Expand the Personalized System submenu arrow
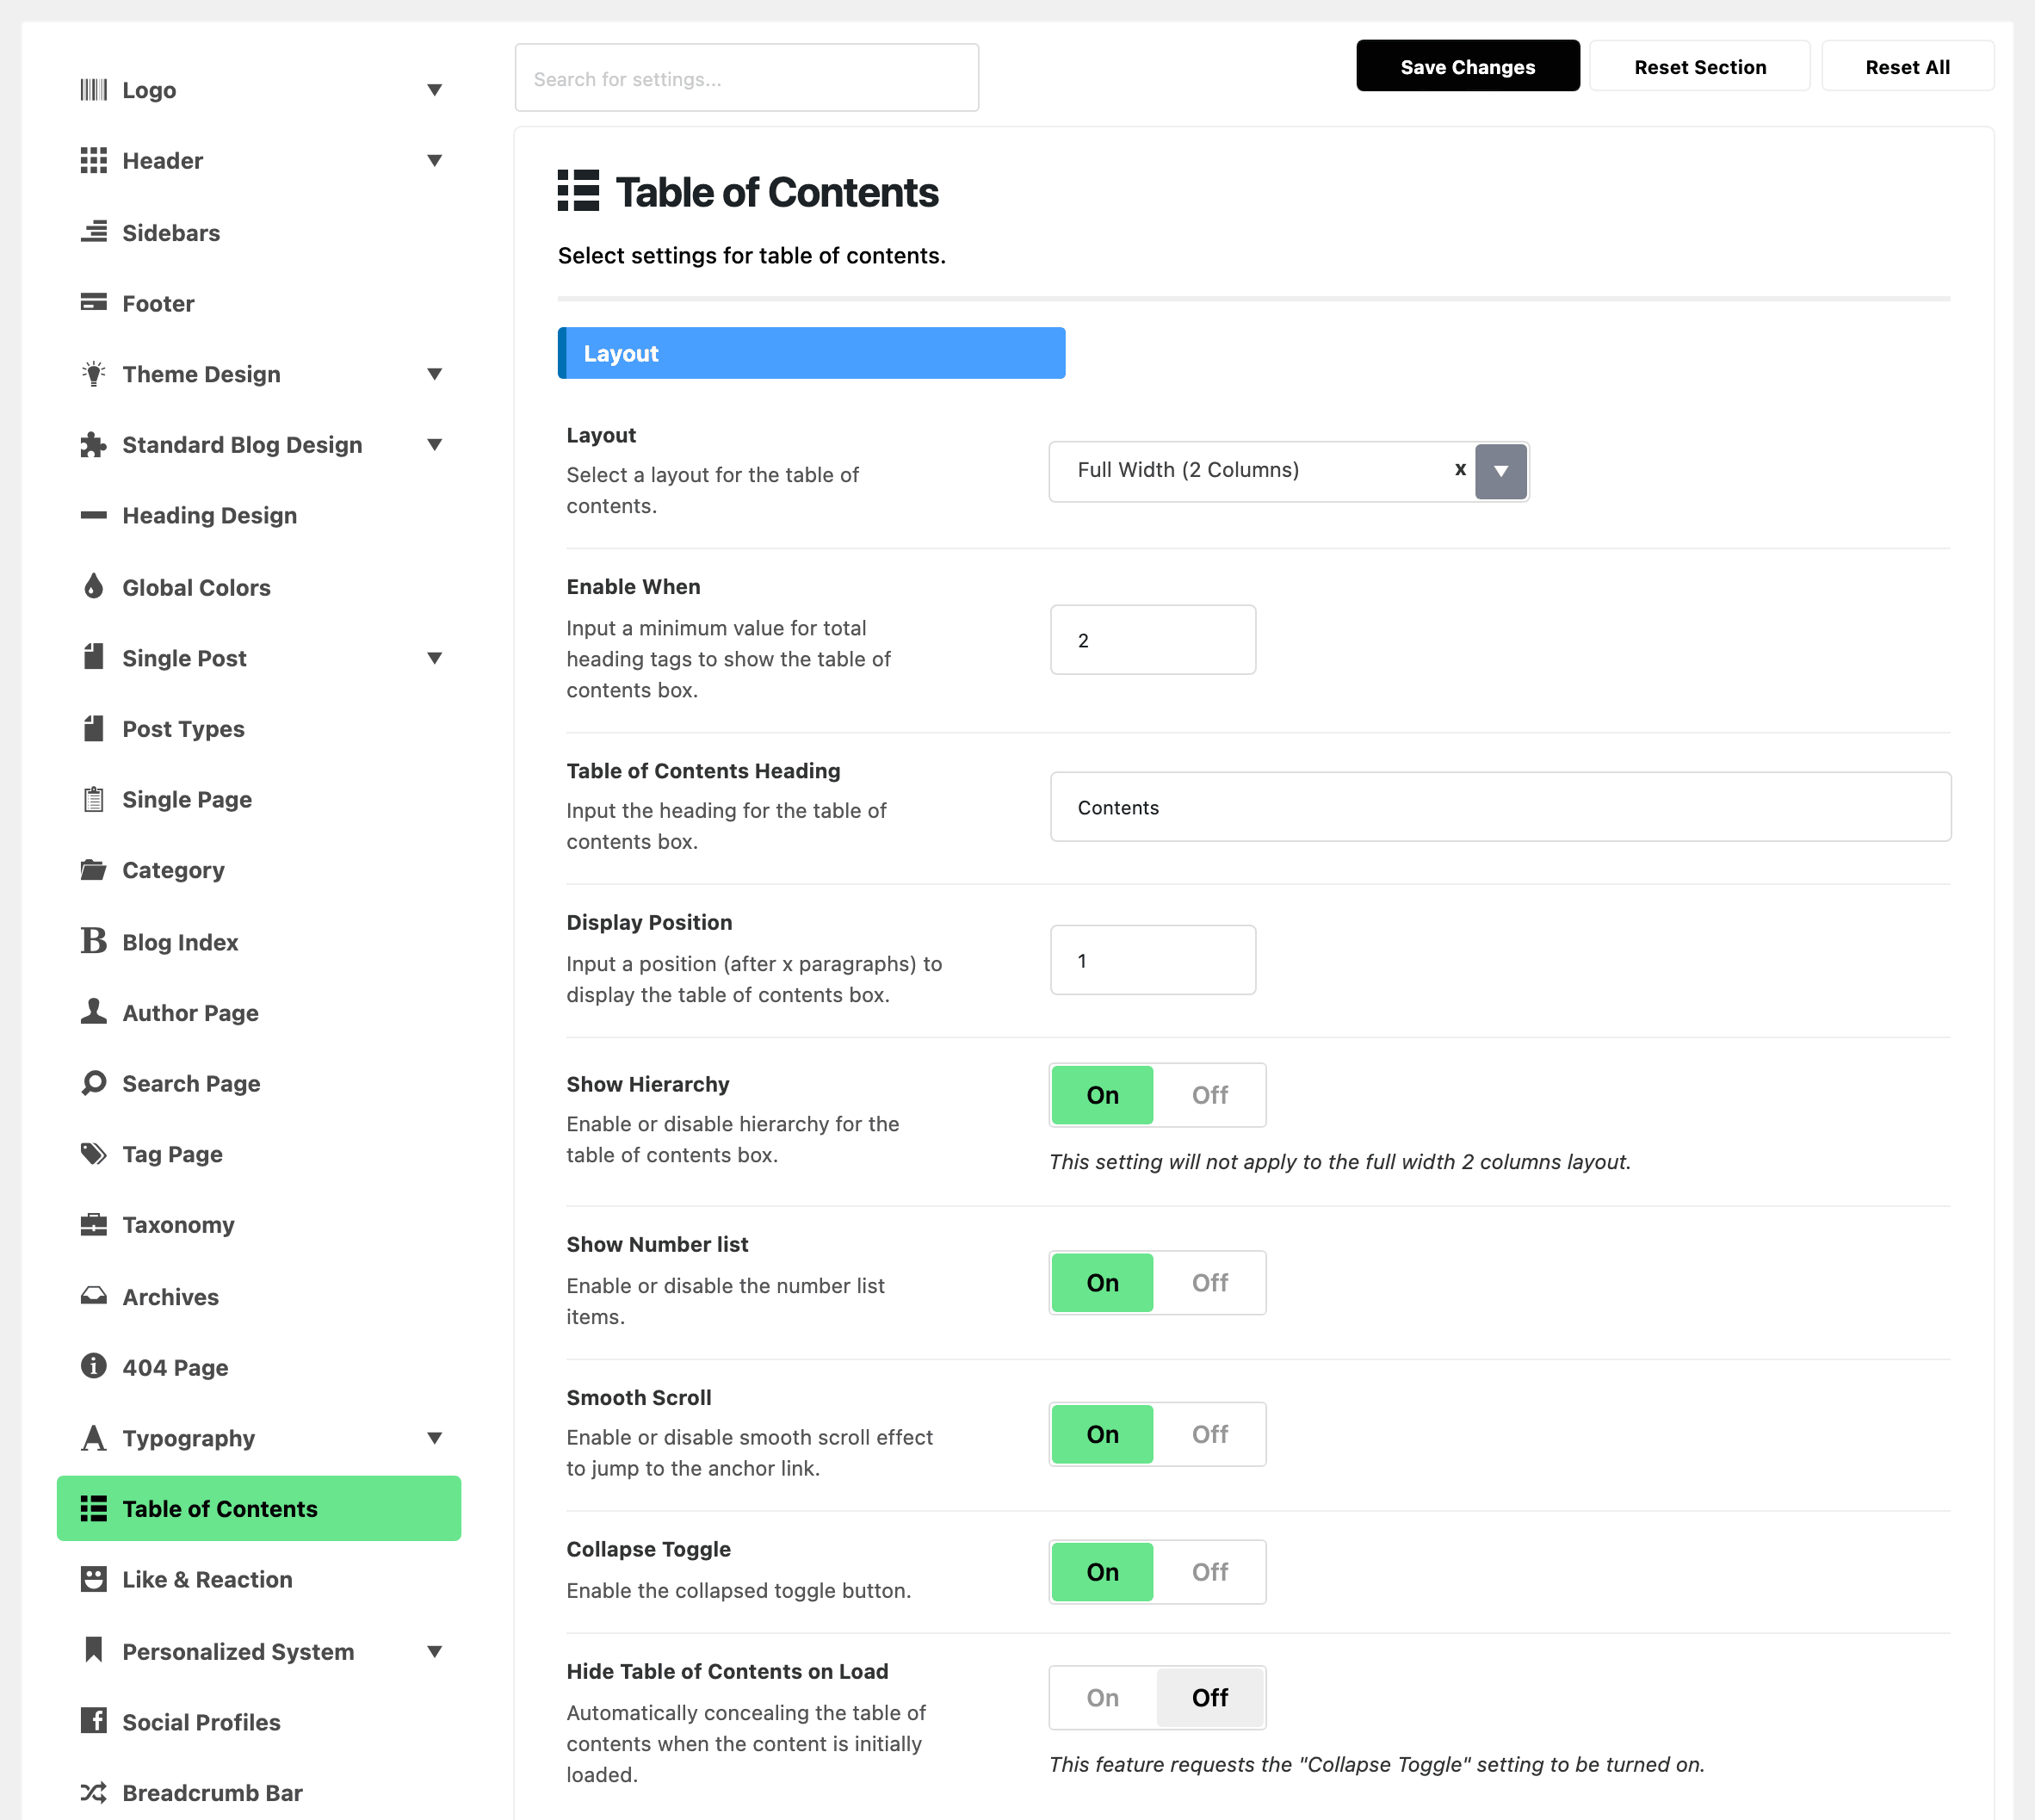 [x=434, y=1651]
